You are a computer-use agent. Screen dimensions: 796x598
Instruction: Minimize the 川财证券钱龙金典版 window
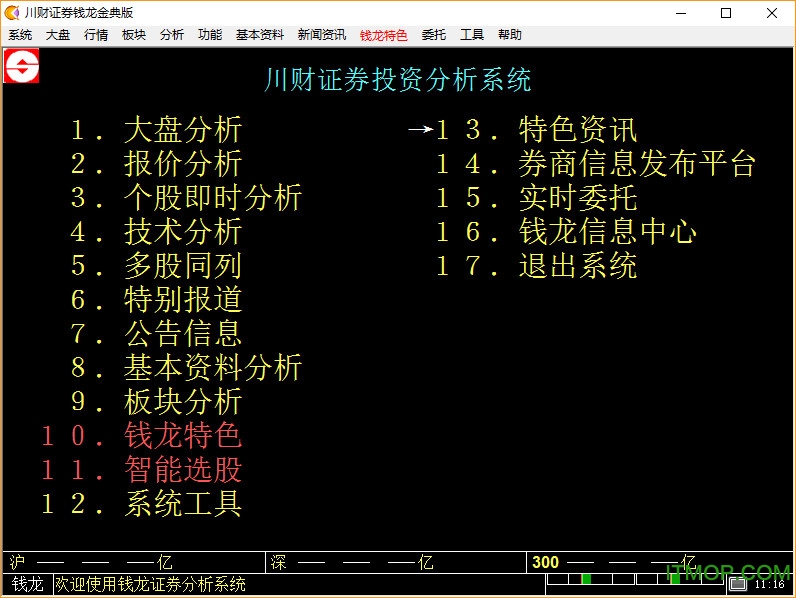681,13
